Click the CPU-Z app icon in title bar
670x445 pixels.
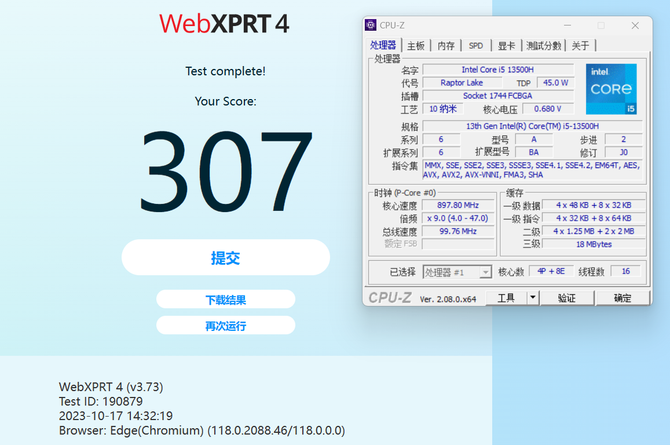tap(370, 25)
